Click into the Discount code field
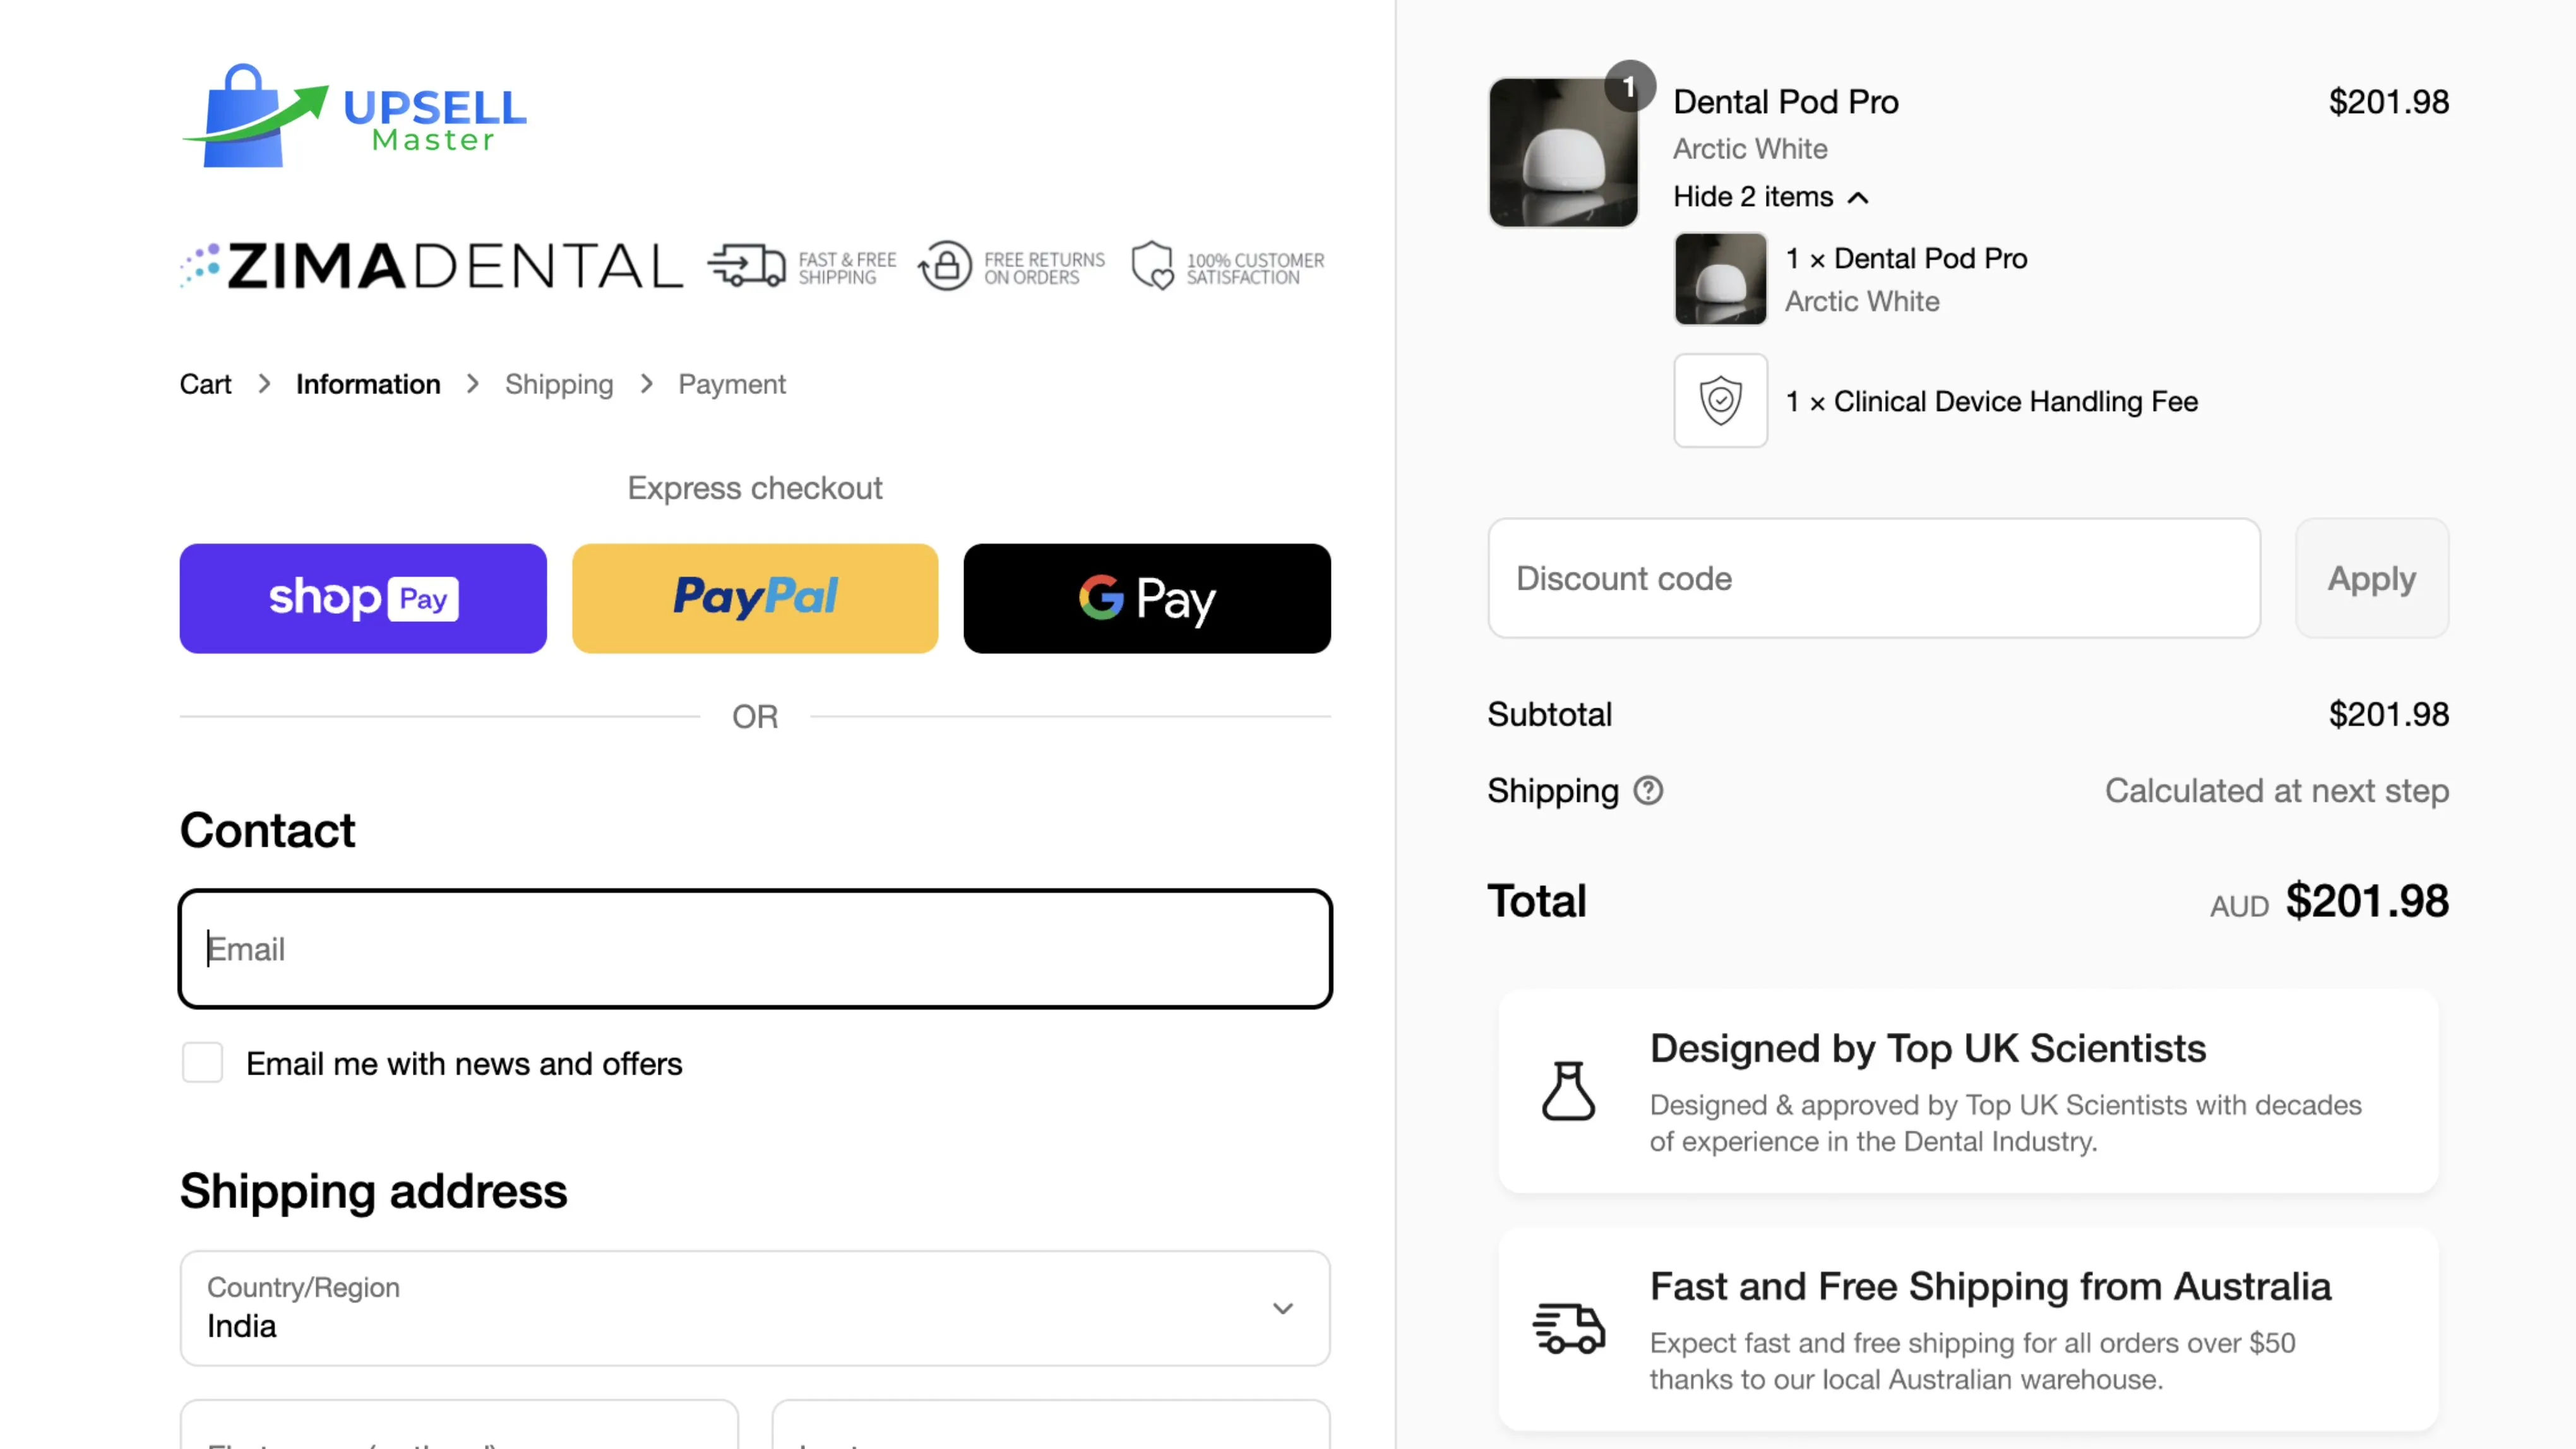The width and height of the screenshot is (2576, 1449). coord(1874,578)
